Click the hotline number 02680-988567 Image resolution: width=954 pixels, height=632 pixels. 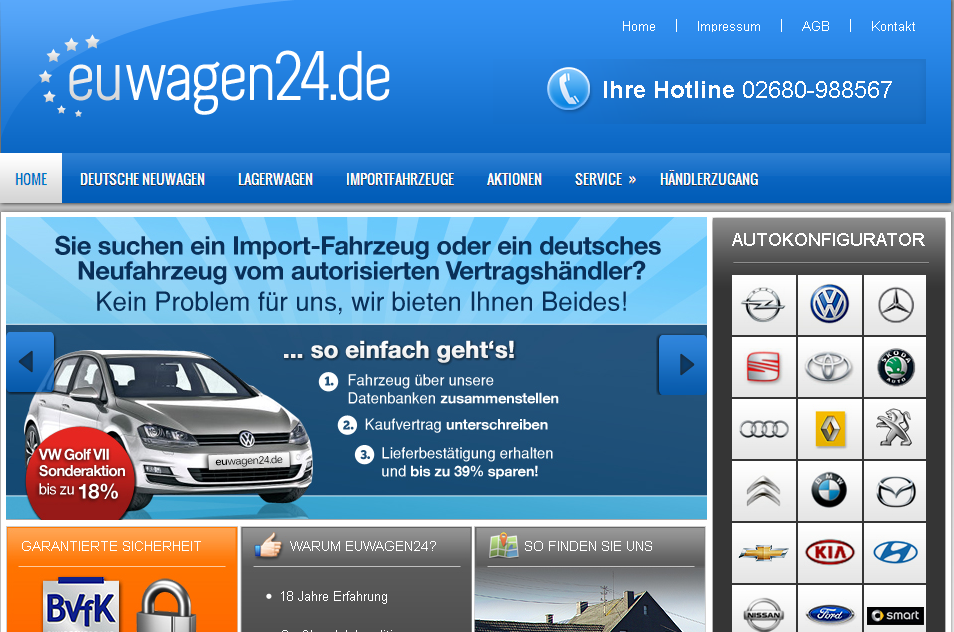coord(817,90)
